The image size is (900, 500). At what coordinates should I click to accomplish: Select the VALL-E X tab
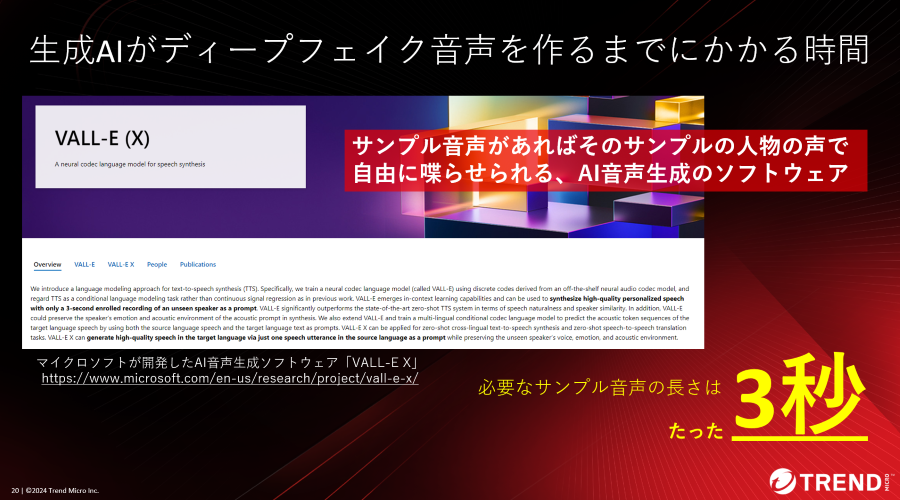coord(121,265)
